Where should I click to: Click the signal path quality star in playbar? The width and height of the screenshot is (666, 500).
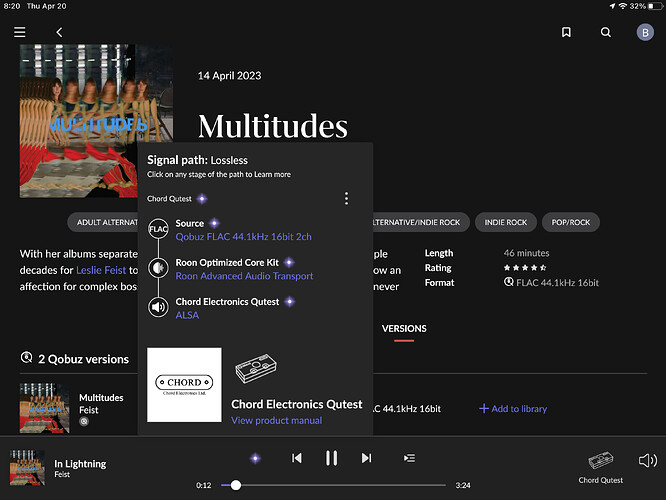coord(255,458)
